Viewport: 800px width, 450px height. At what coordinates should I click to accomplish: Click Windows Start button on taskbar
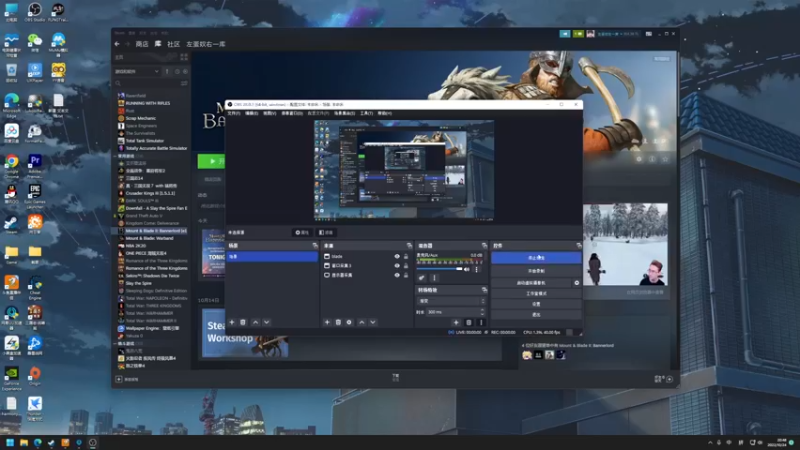click(10, 442)
